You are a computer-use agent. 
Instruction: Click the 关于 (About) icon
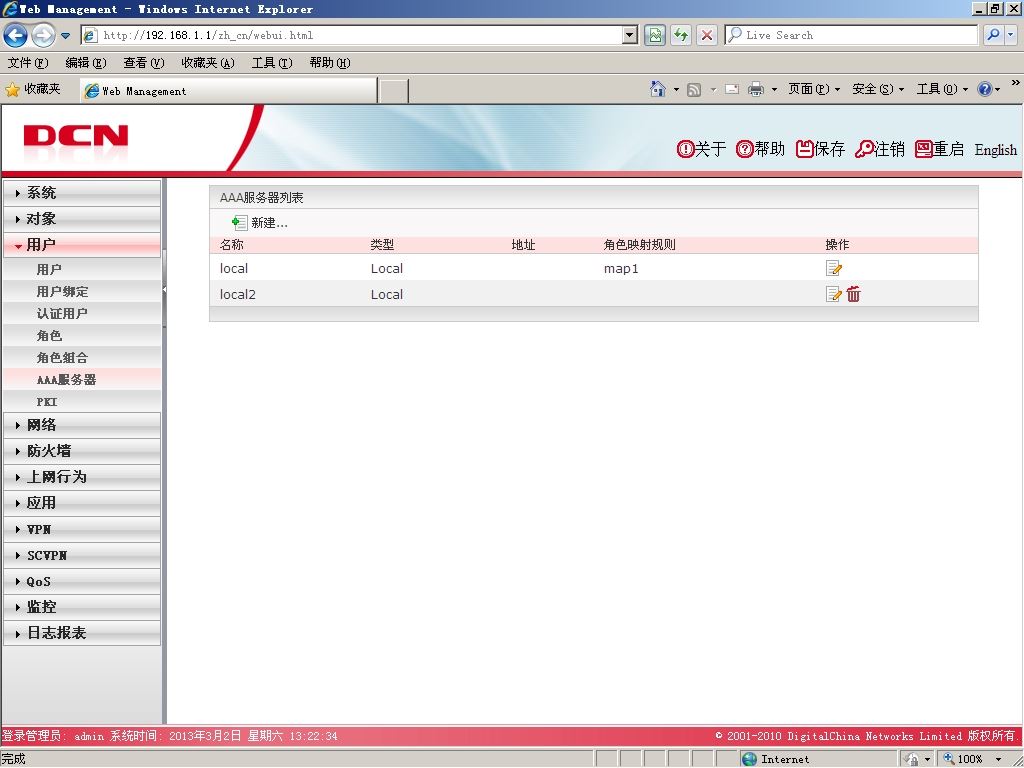[685, 149]
